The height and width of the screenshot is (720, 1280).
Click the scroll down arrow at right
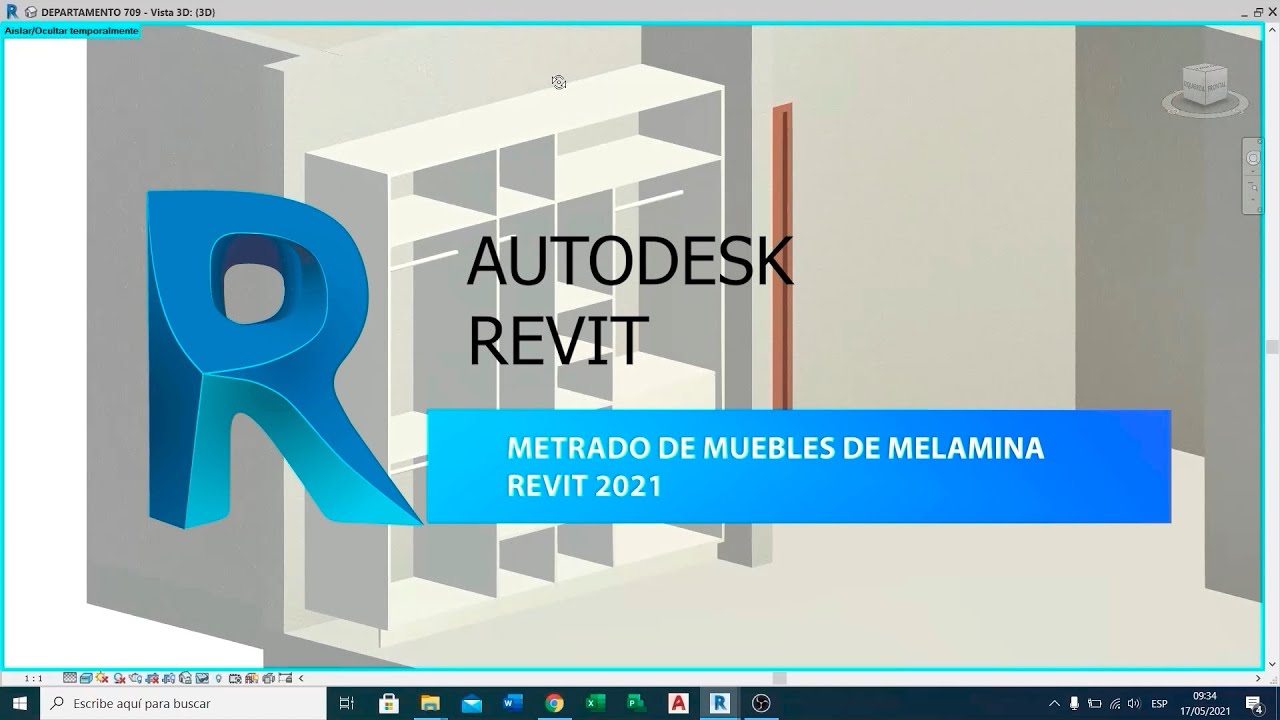point(1272,664)
